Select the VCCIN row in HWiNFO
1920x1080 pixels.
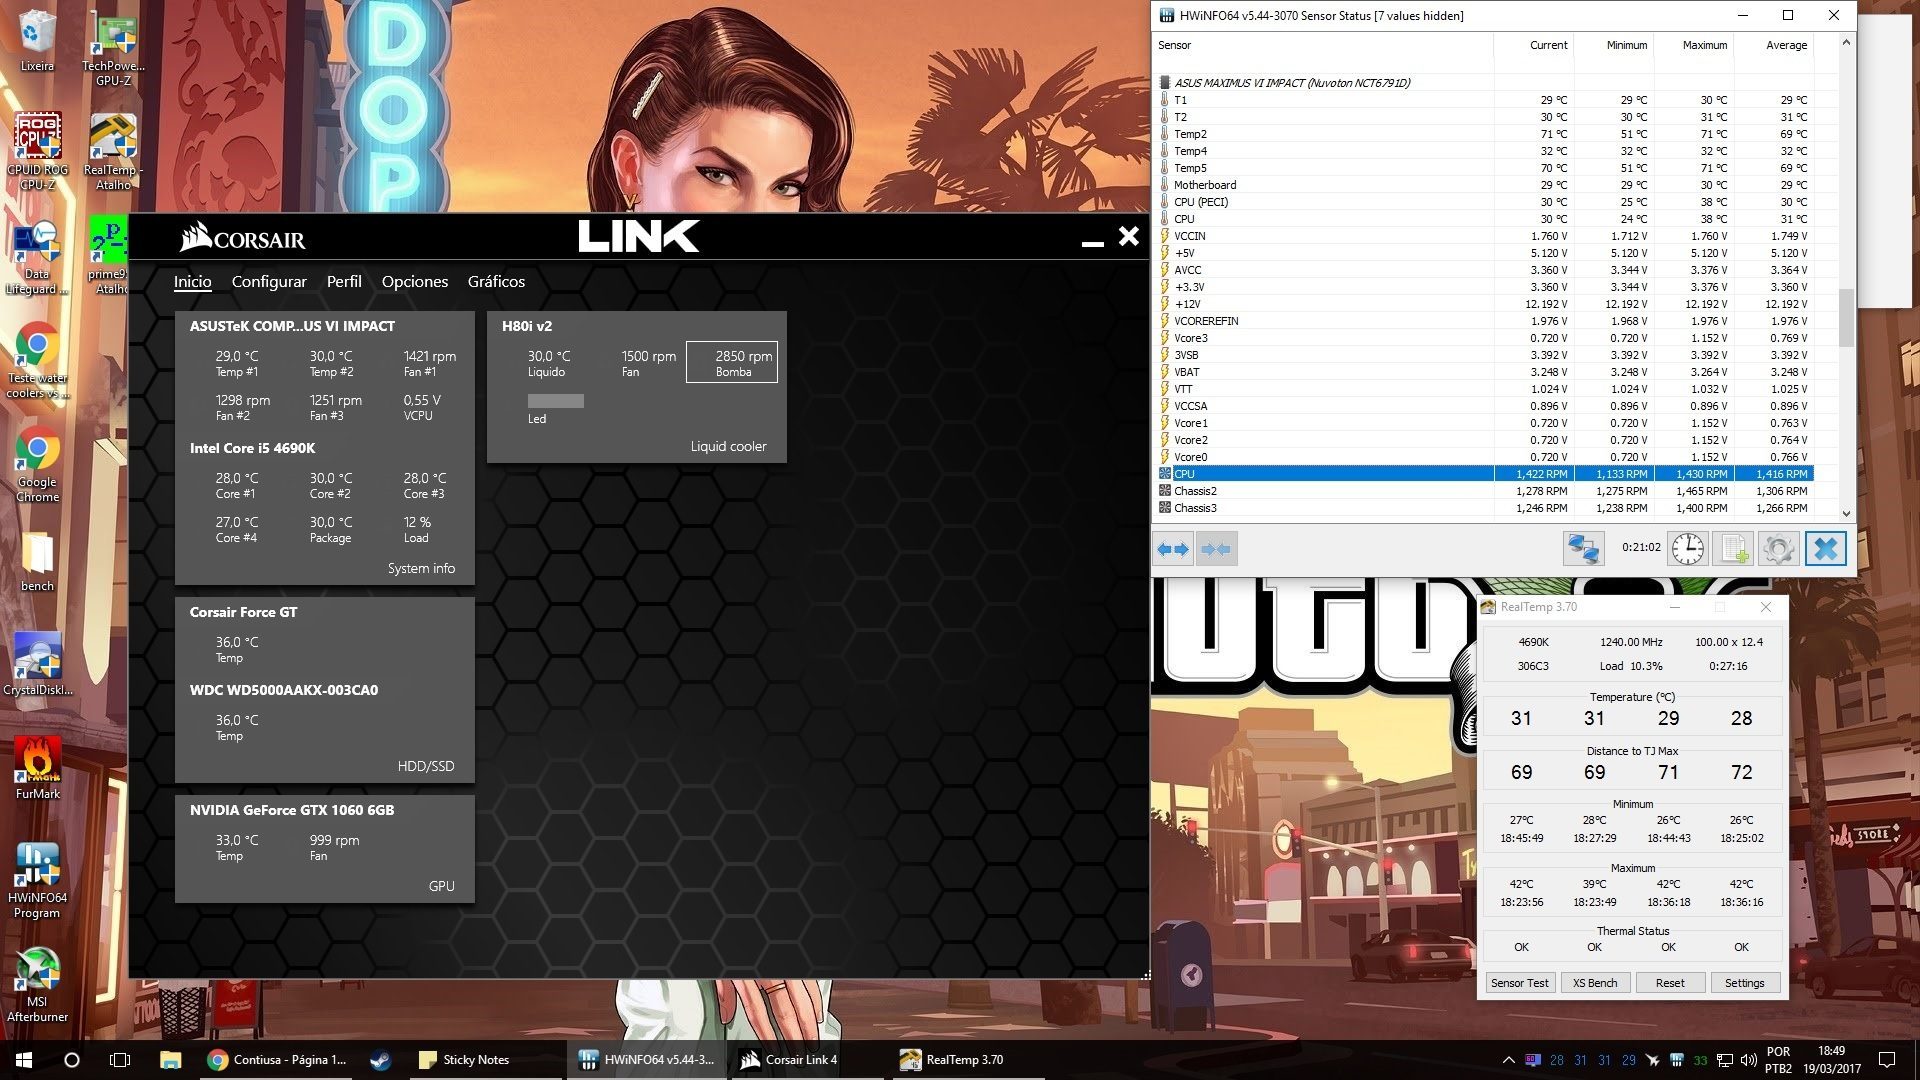[x=1484, y=236]
